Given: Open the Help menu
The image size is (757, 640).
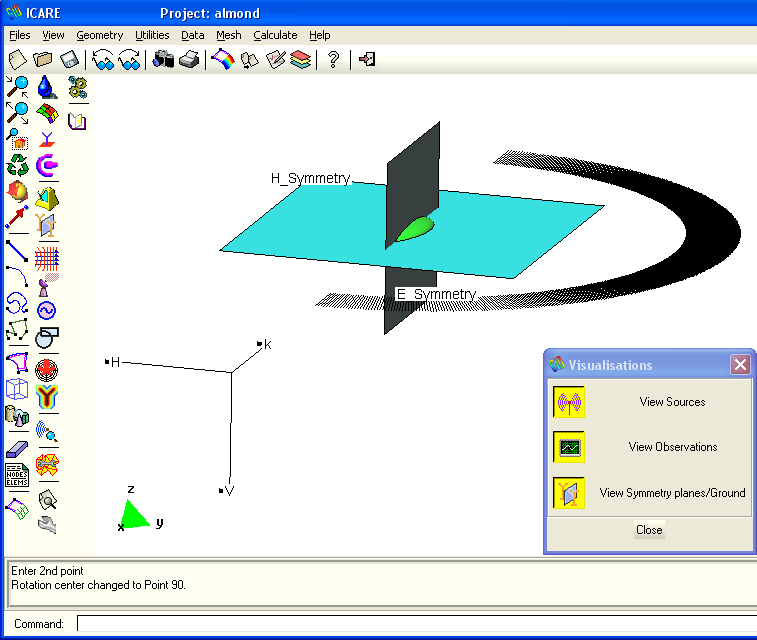Looking at the screenshot, I should pyautogui.click(x=320, y=35).
